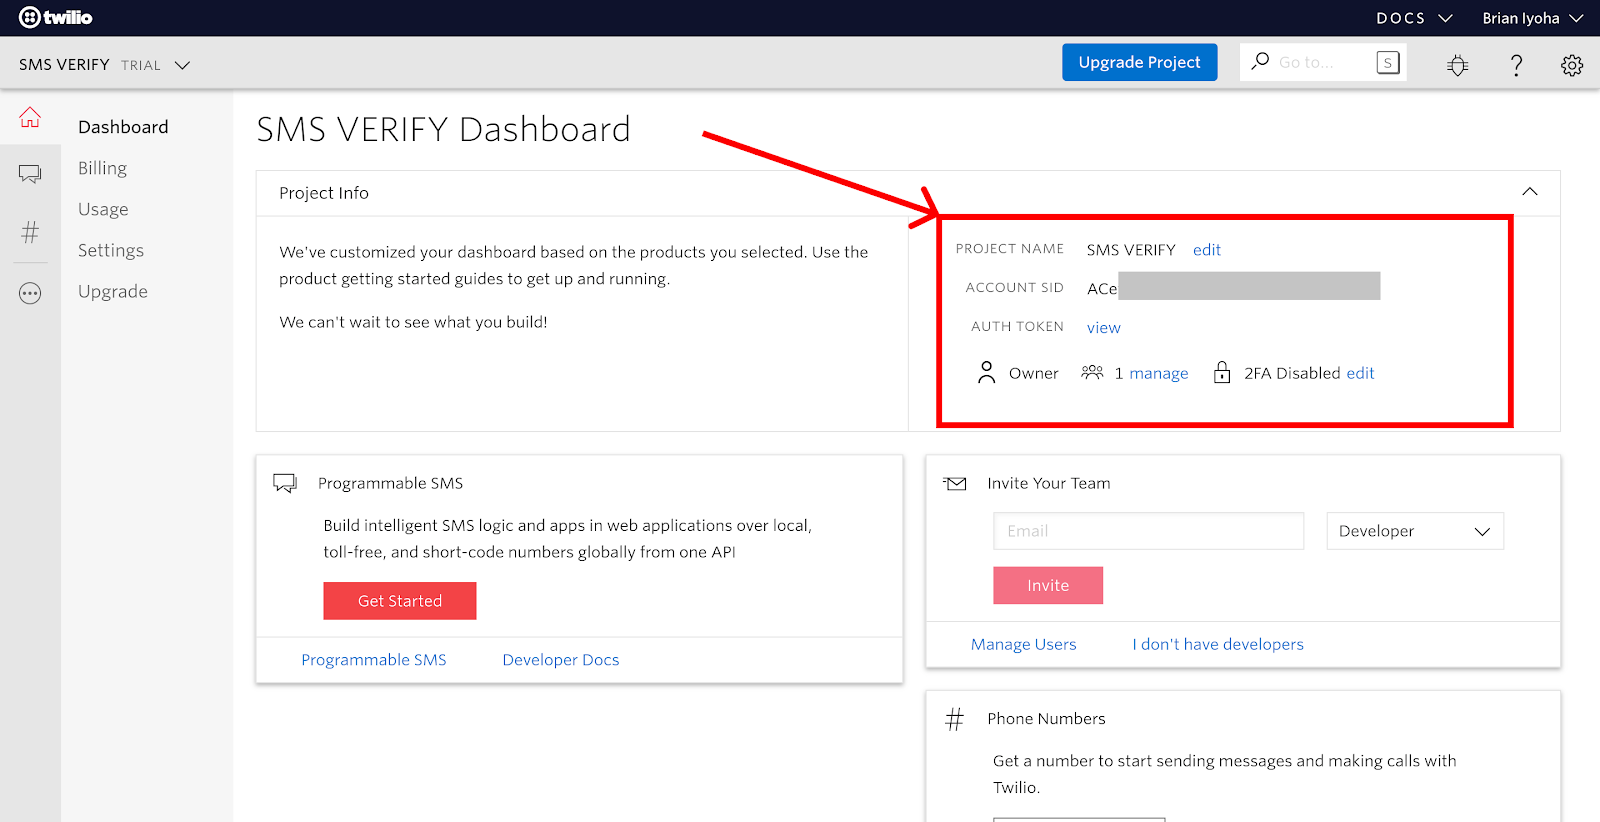
Task: Select Dashboard in the side menu
Action: (123, 127)
